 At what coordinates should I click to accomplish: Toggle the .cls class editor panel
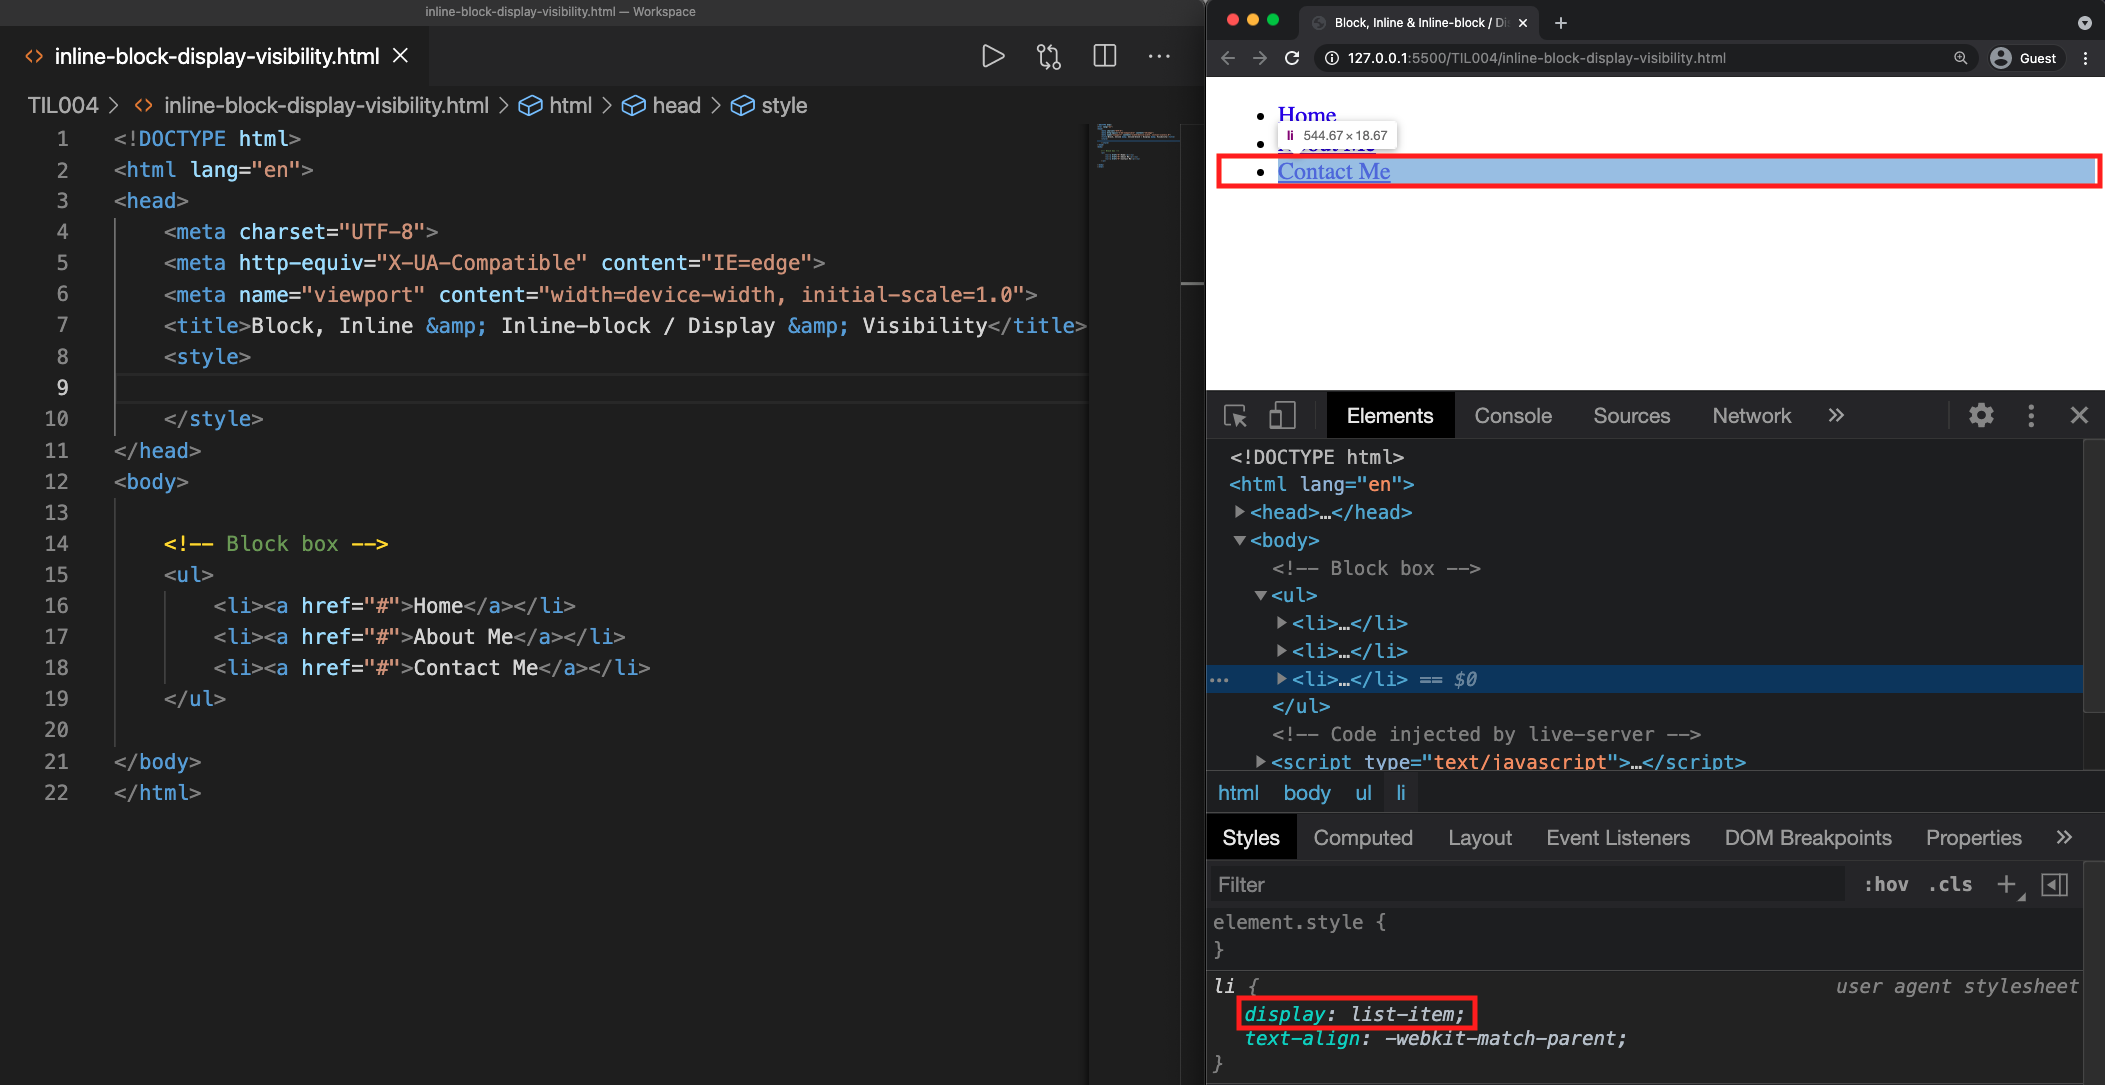point(1950,884)
